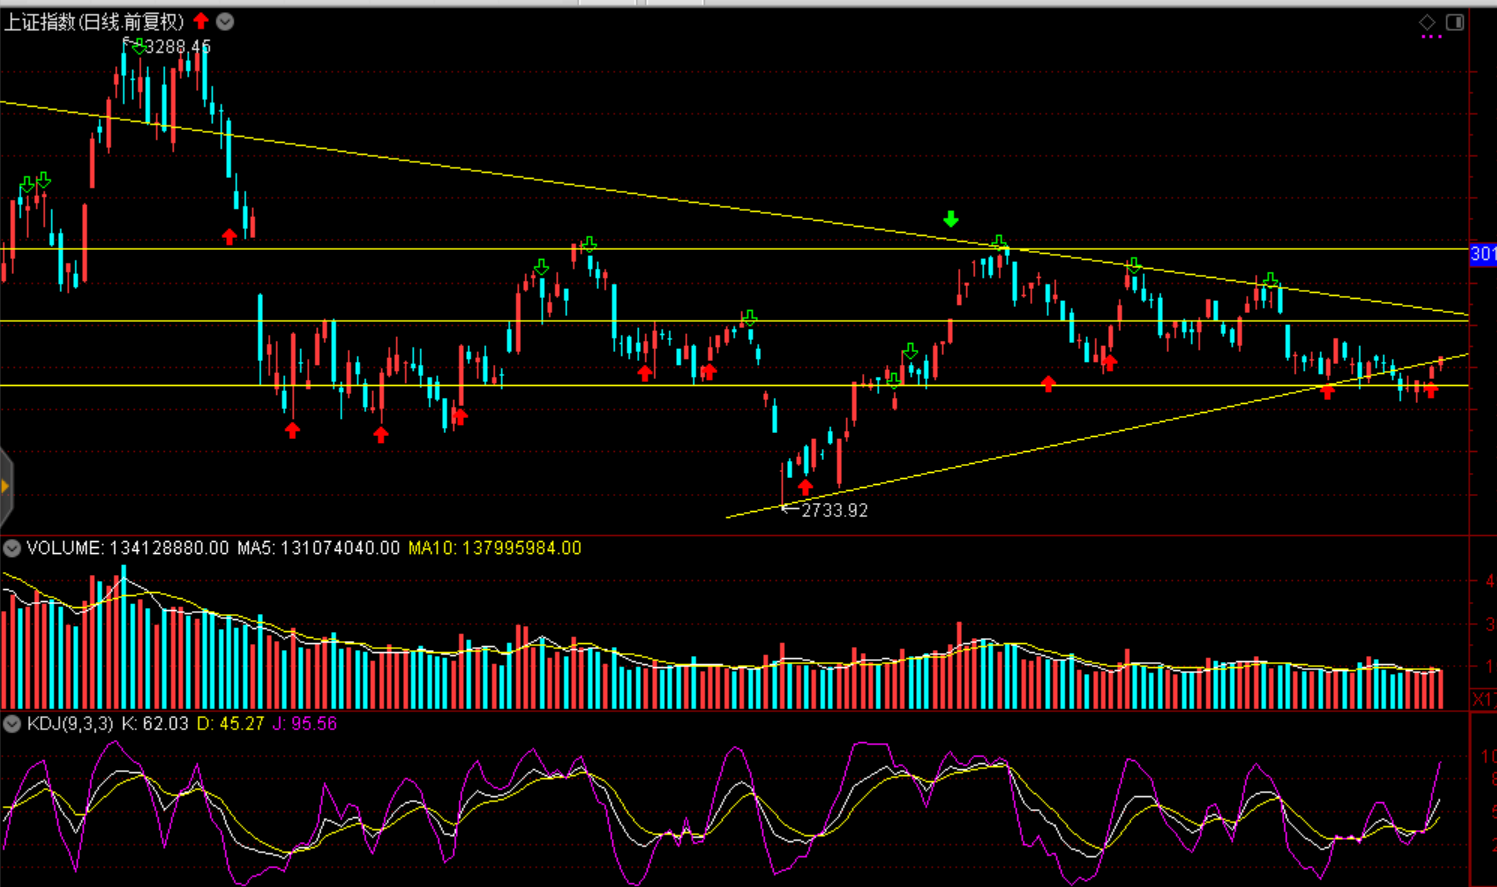Screen dimensions: 1497x887
Task: Click the 3288.46 high price marker
Action: coord(178,47)
